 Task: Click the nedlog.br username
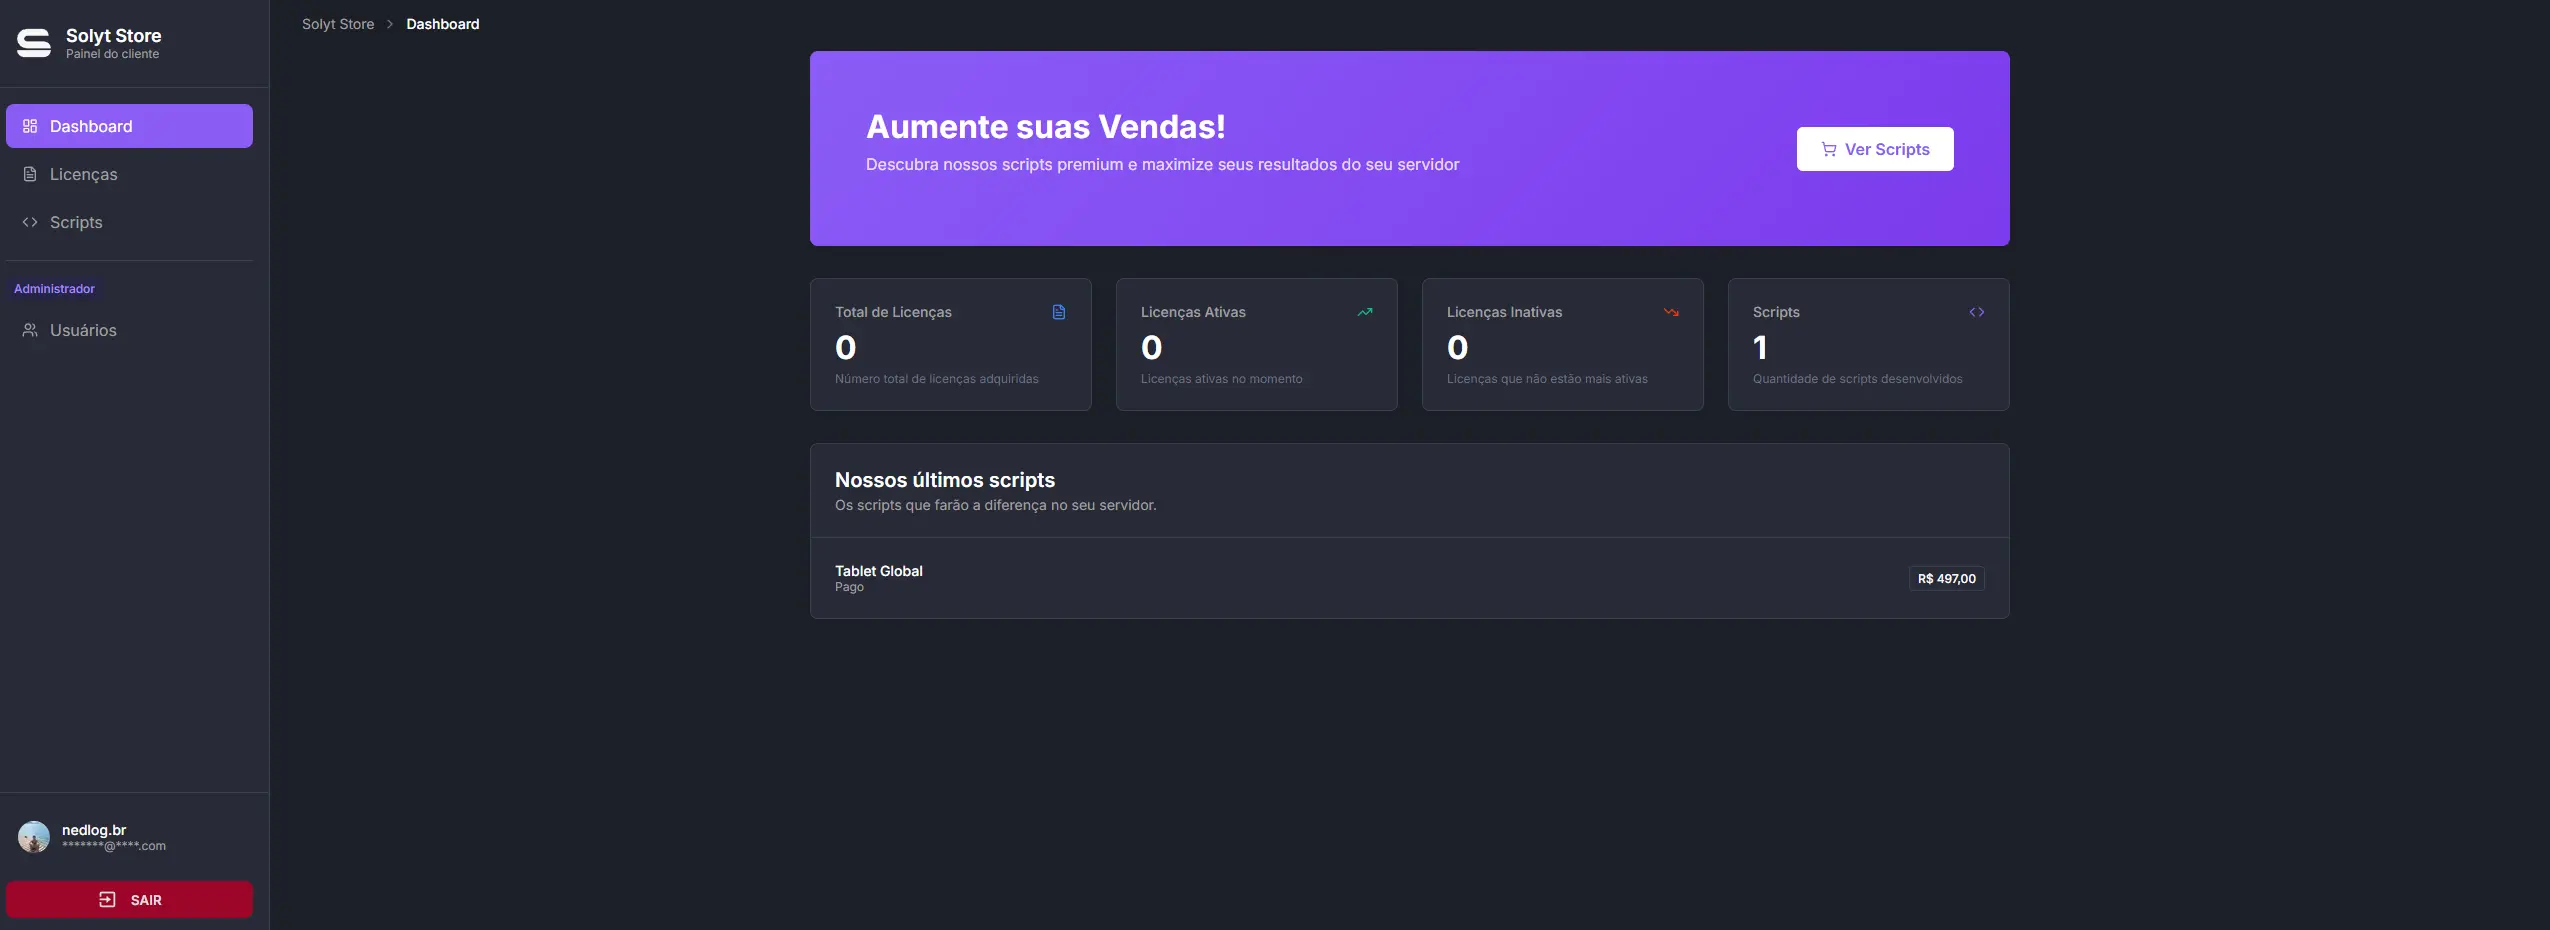coord(94,830)
